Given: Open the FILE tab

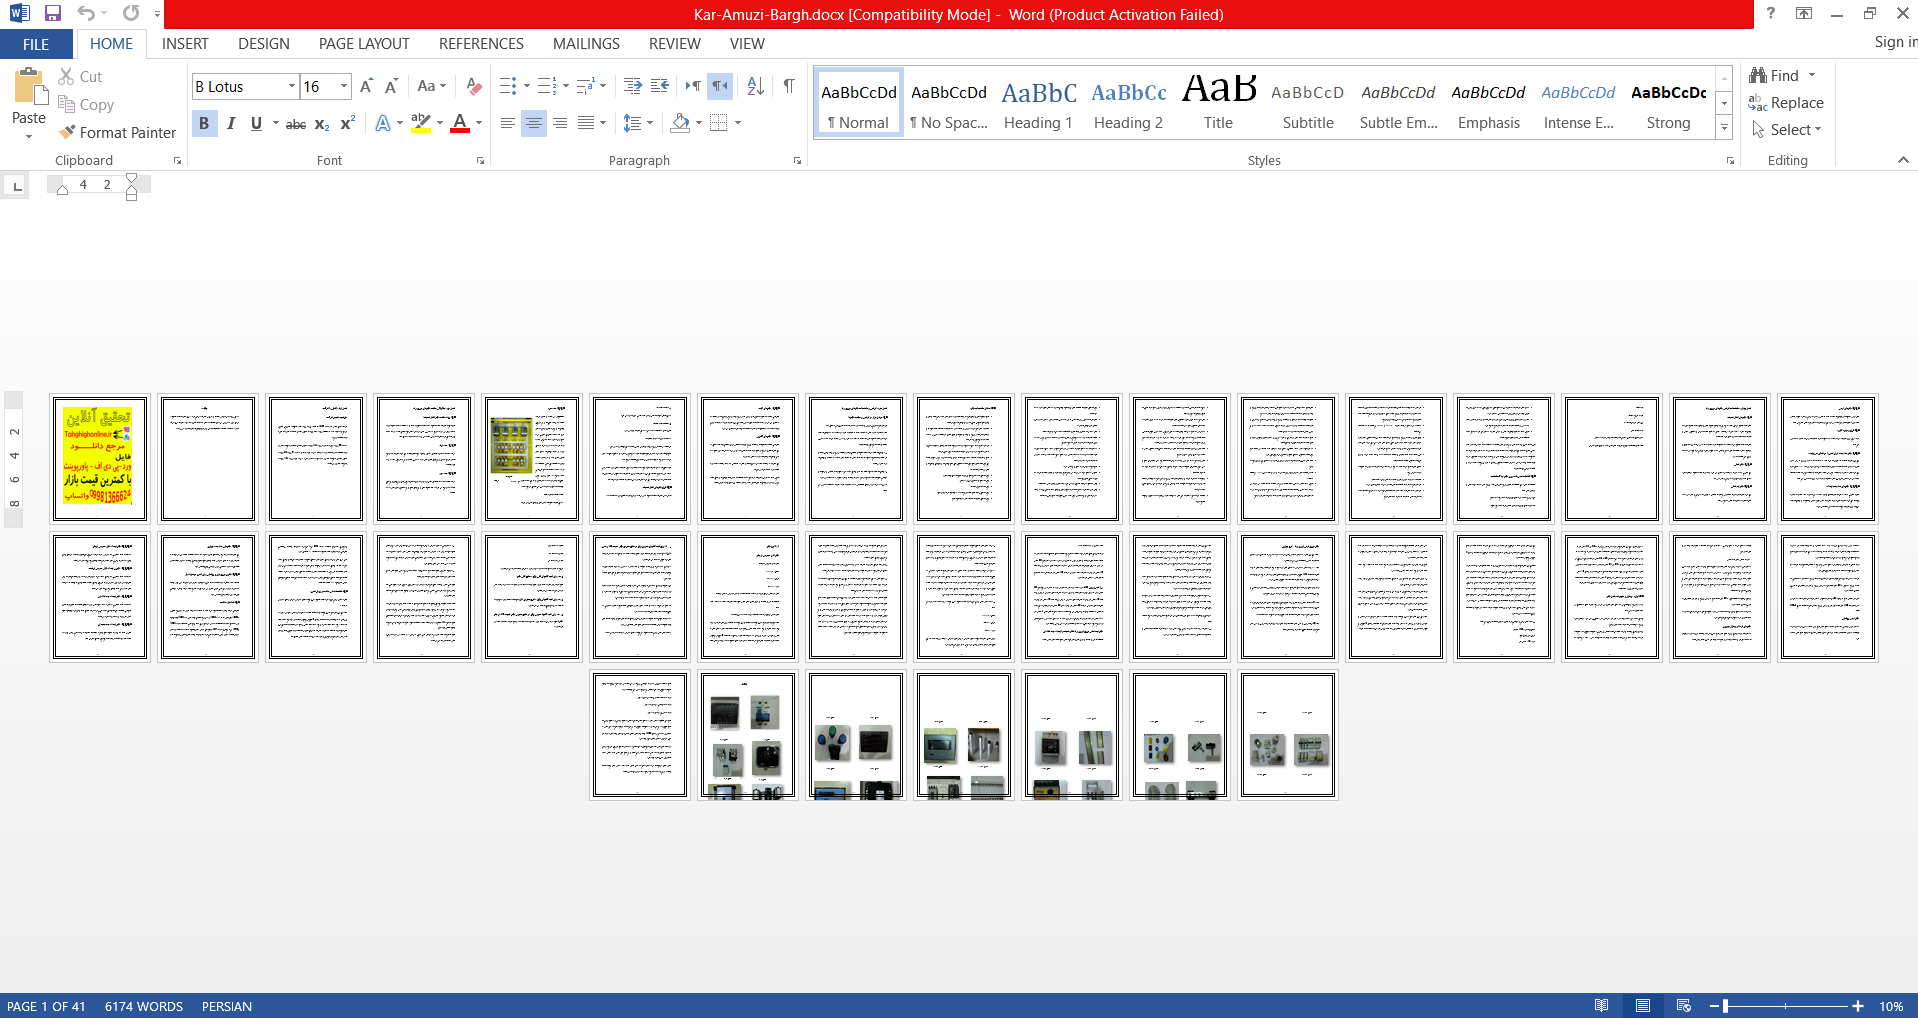Looking at the screenshot, I should click(36, 44).
